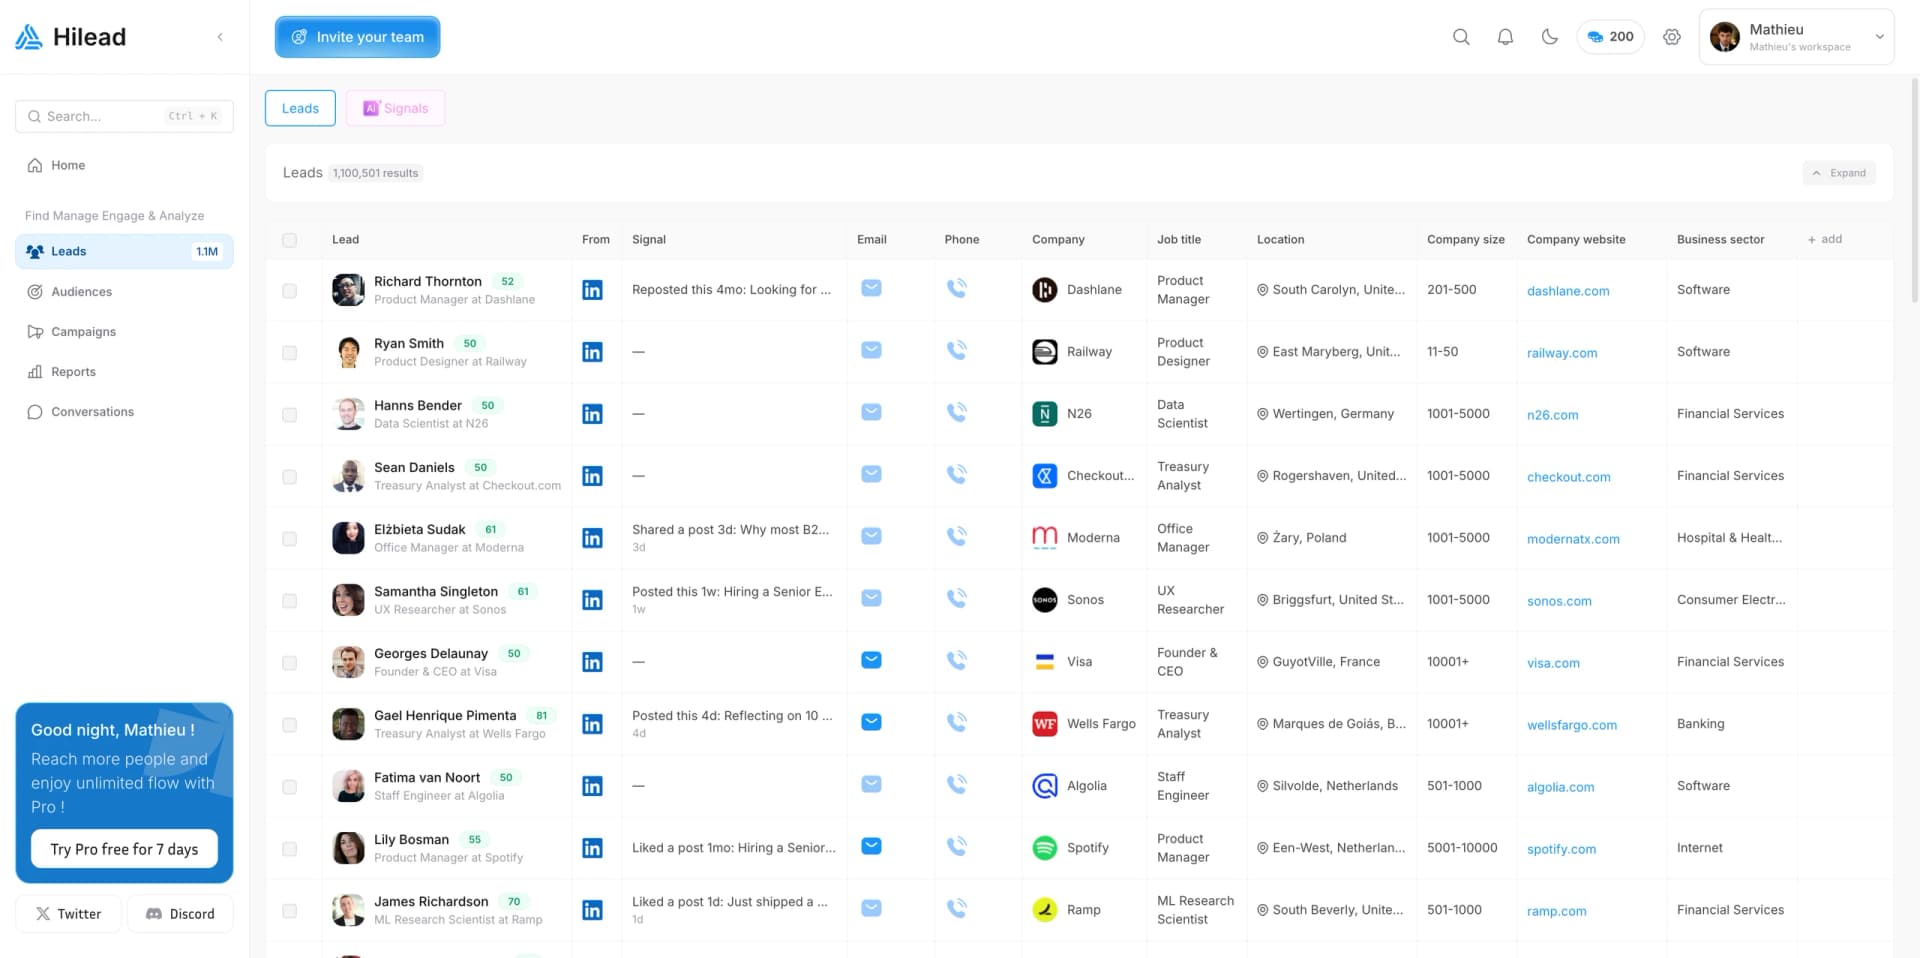Screen dimensions: 1920x958
Task: Open Lily Bosman's LinkedIn icon
Action: 592,848
